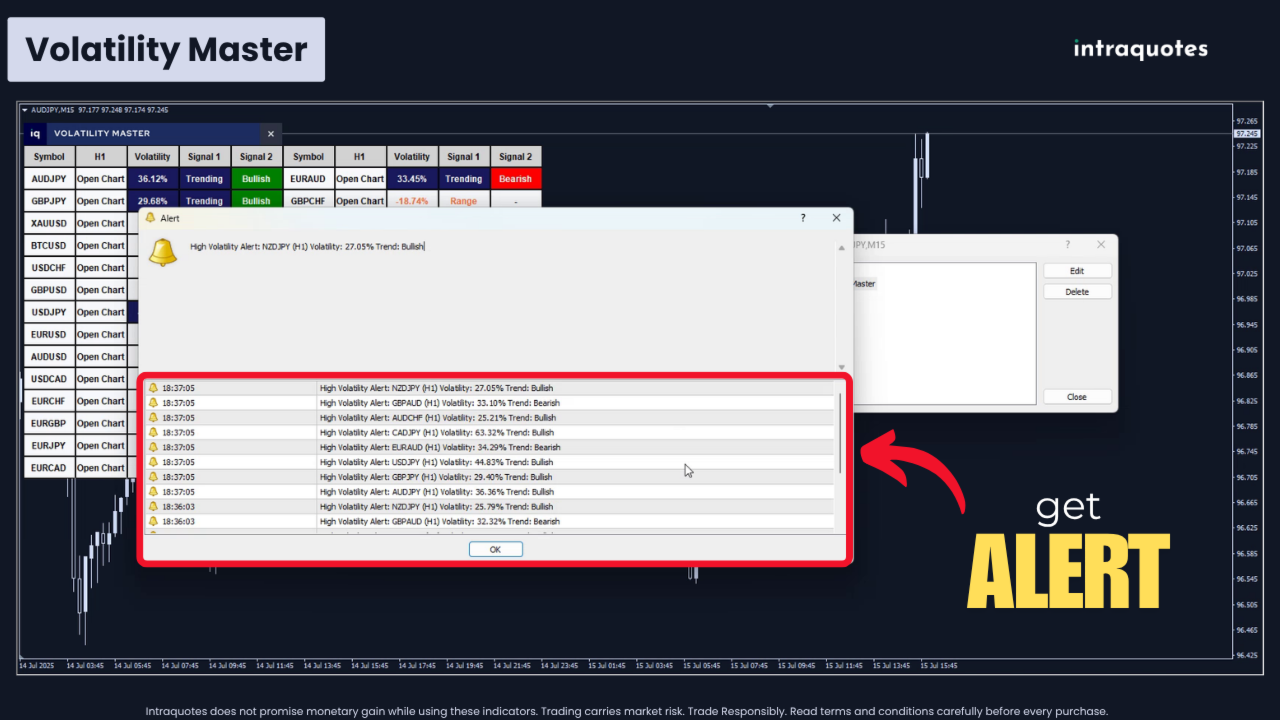Click the alert list vertical scrollbar
1280x720 pixels.
840,433
